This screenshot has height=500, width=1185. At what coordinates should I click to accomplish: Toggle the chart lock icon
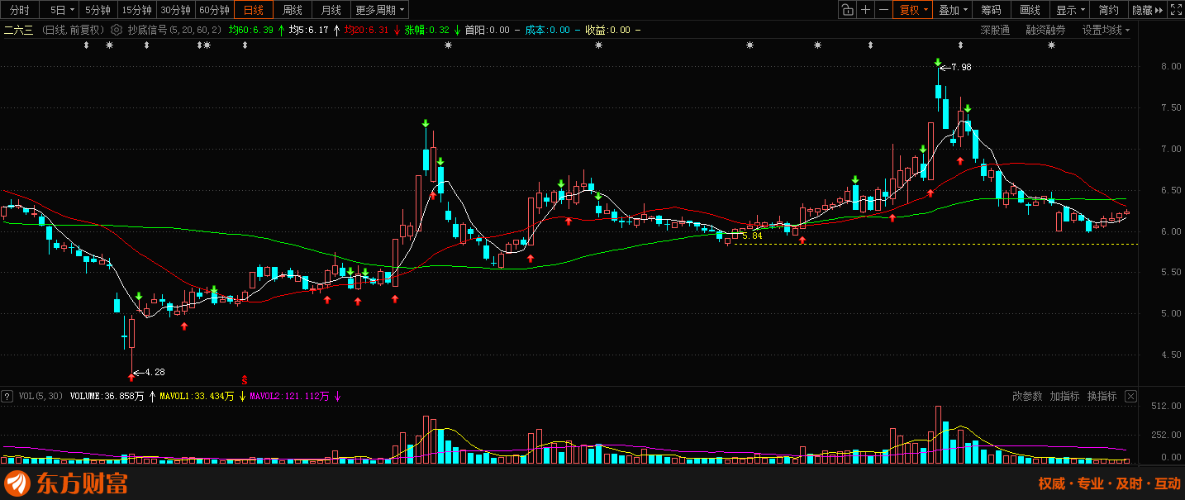(x=847, y=10)
